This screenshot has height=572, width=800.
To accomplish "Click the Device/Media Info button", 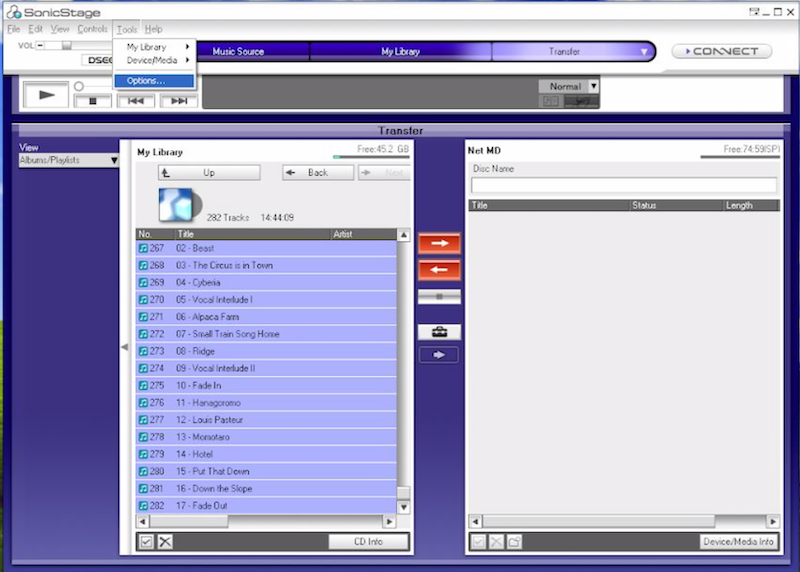I will click(x=738, y=542).
